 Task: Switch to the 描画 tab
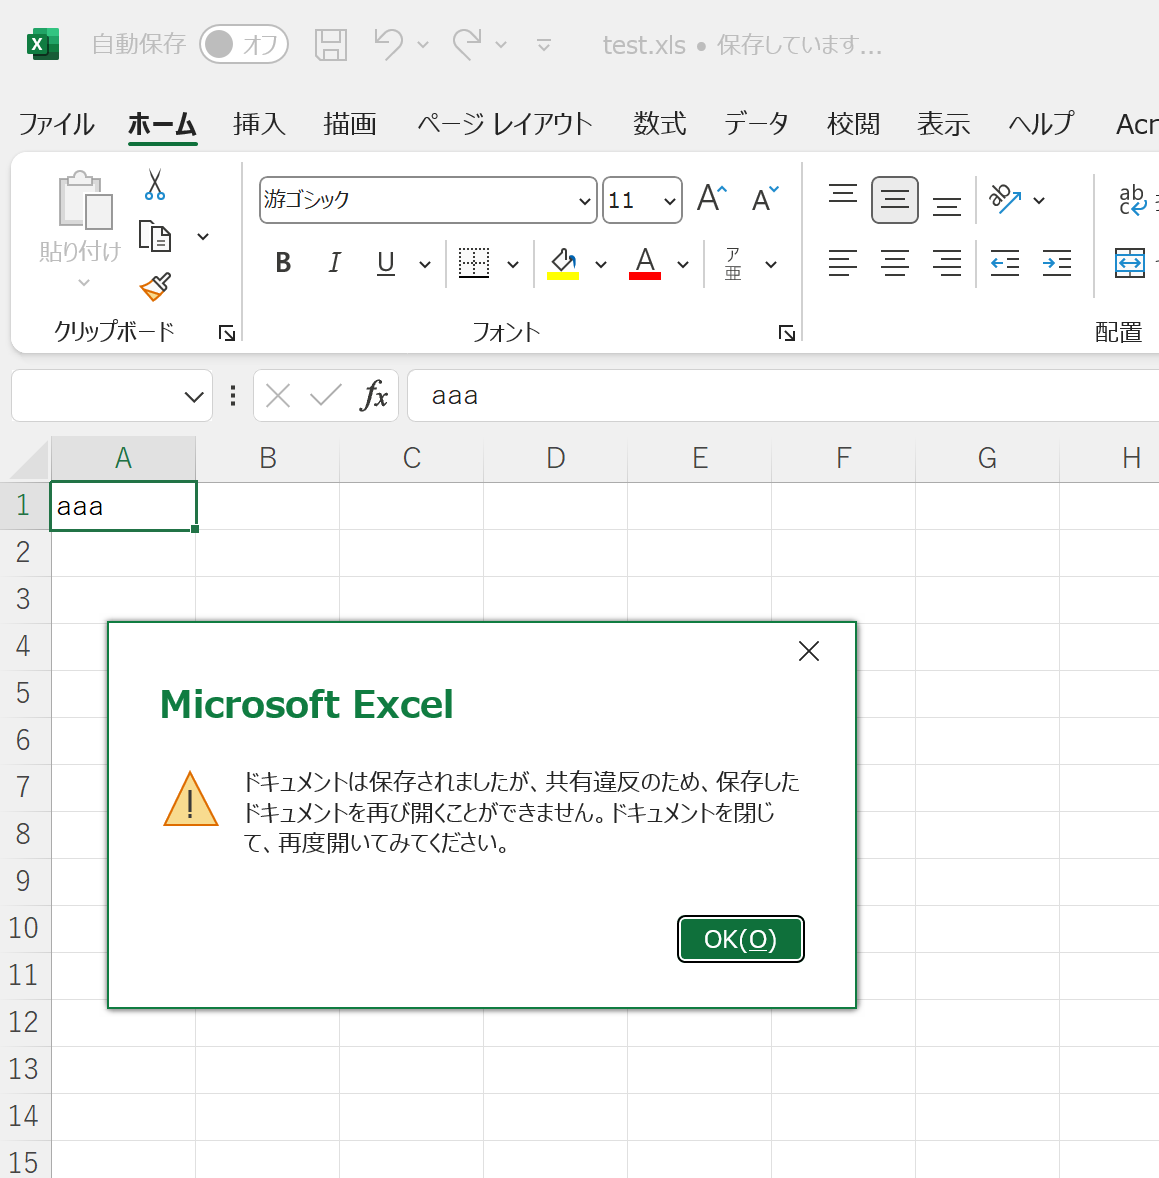click(350, 124)
